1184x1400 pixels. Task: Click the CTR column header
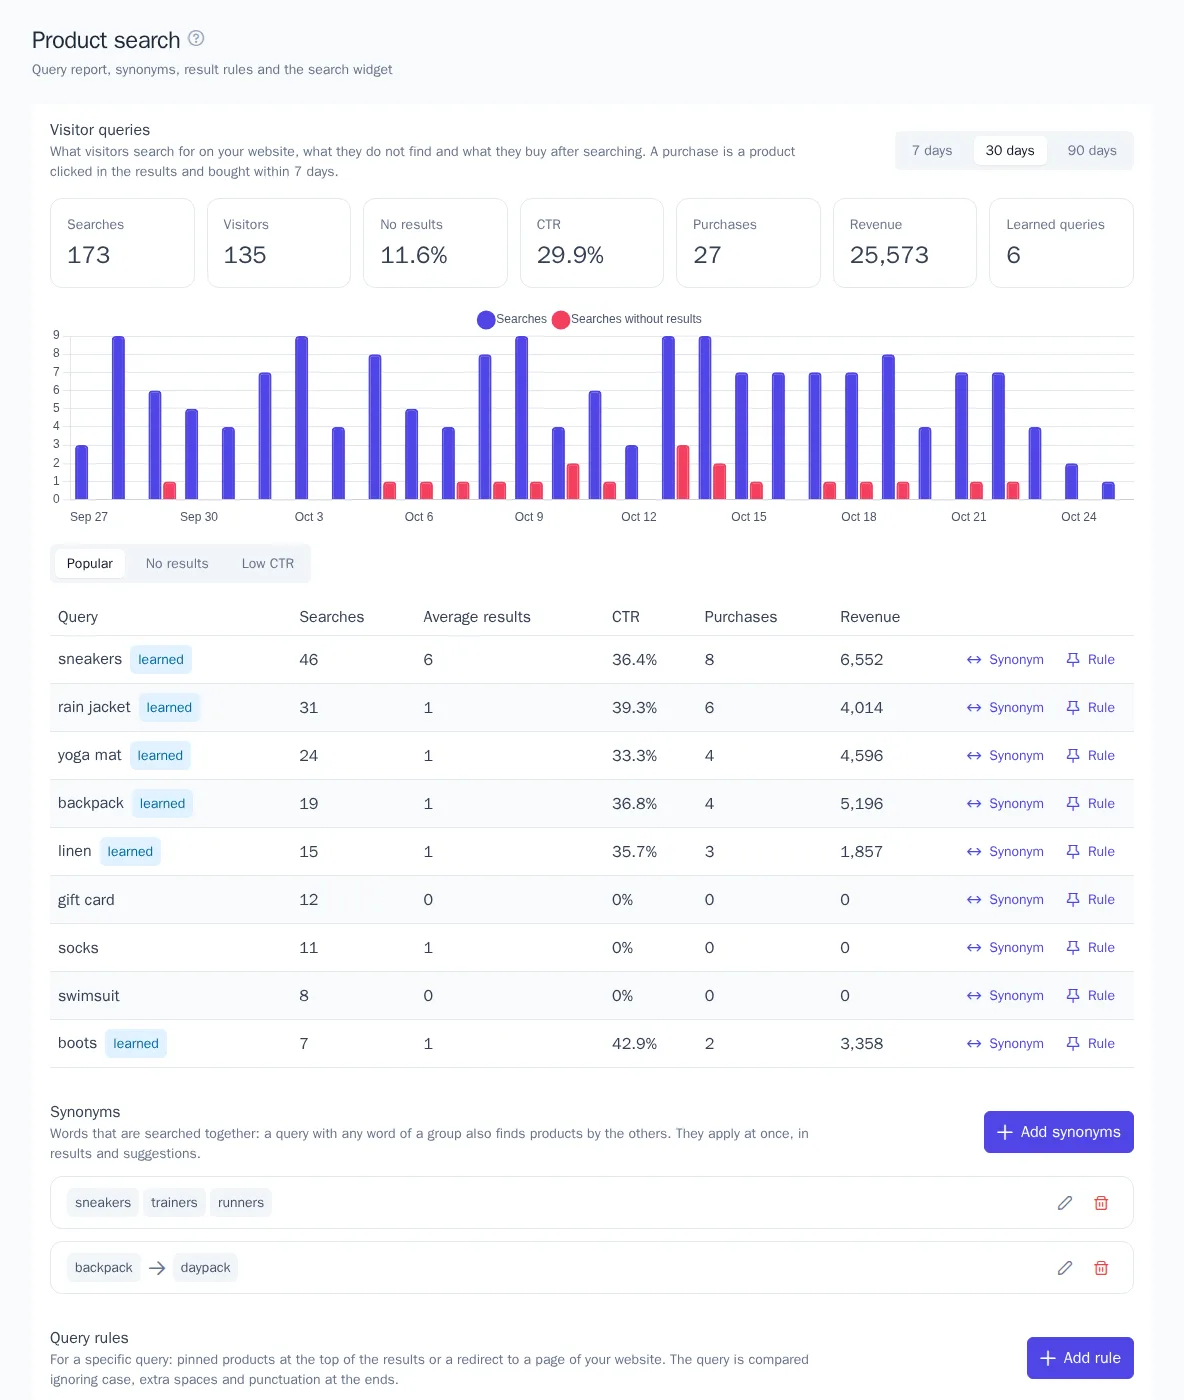coord(626,617)
